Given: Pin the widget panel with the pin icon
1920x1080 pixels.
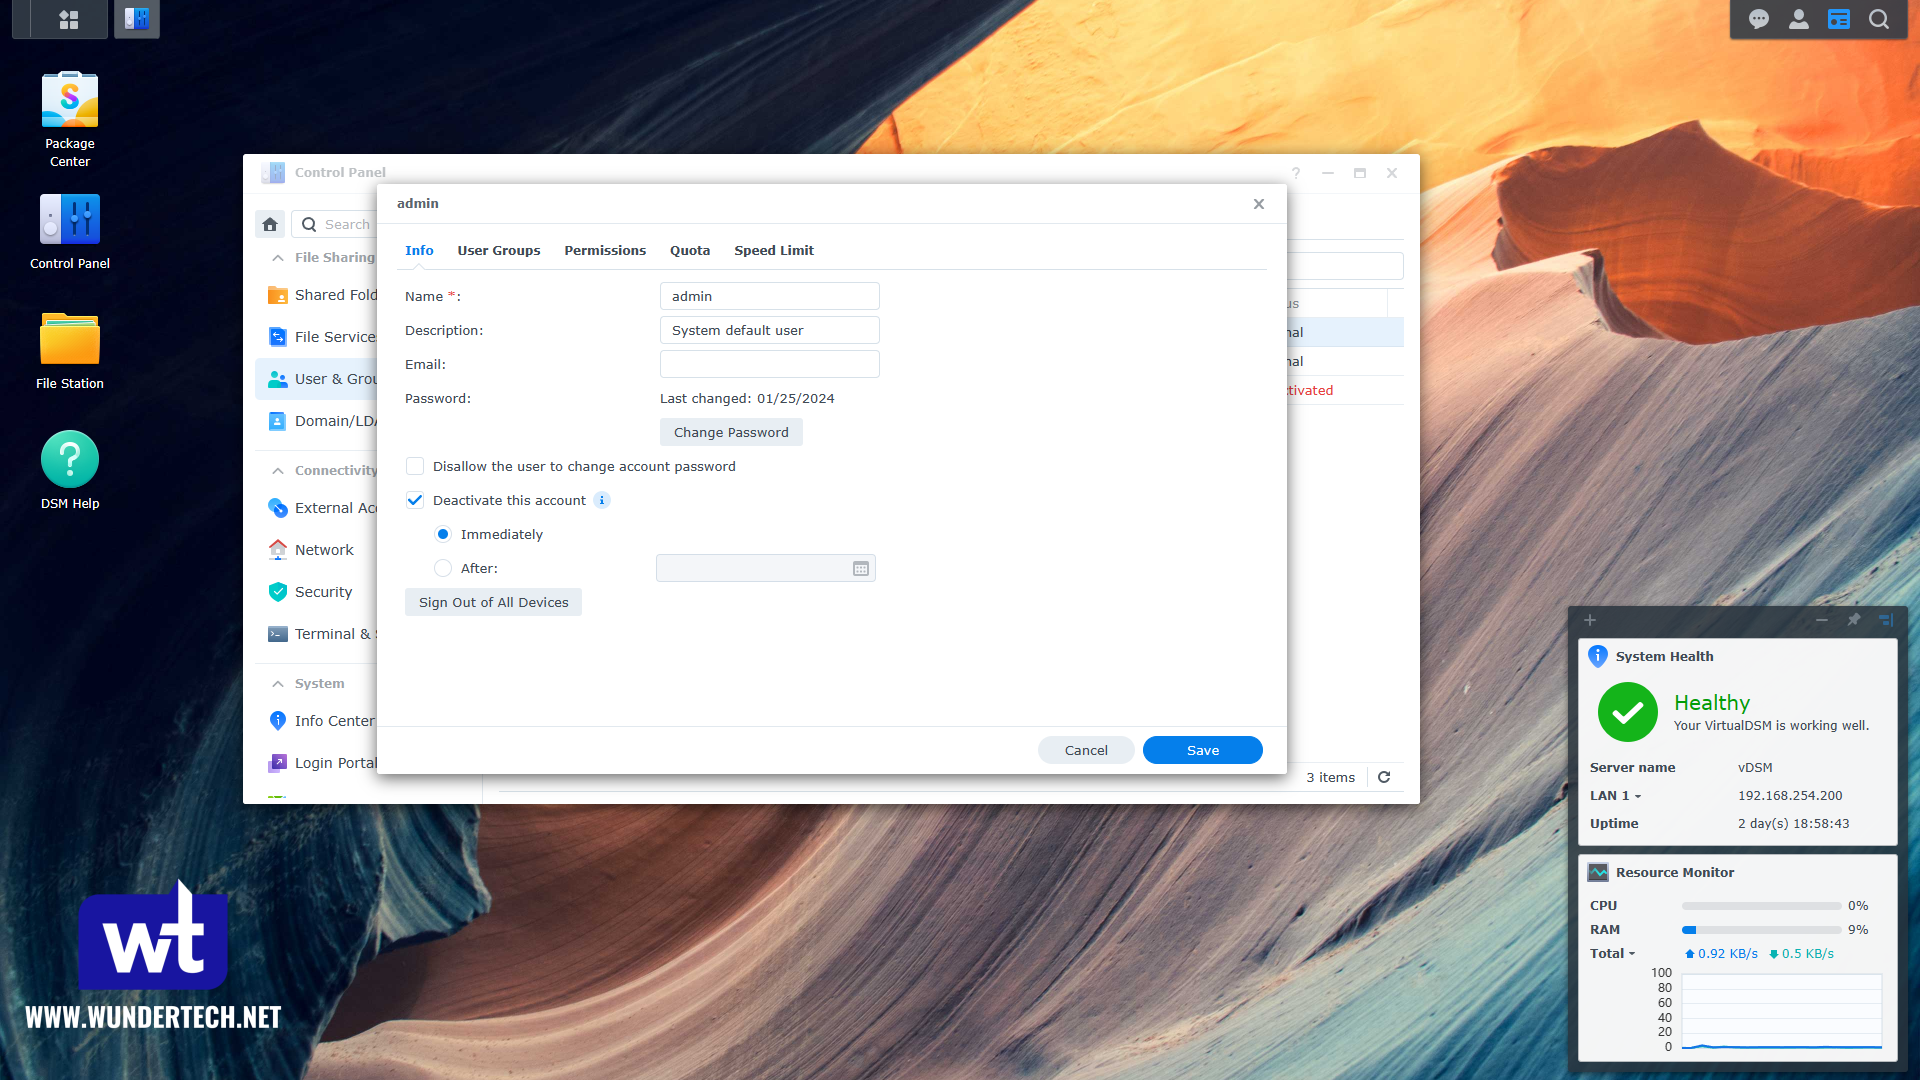Looking at the screenshot, I should tap(1855, 620).
